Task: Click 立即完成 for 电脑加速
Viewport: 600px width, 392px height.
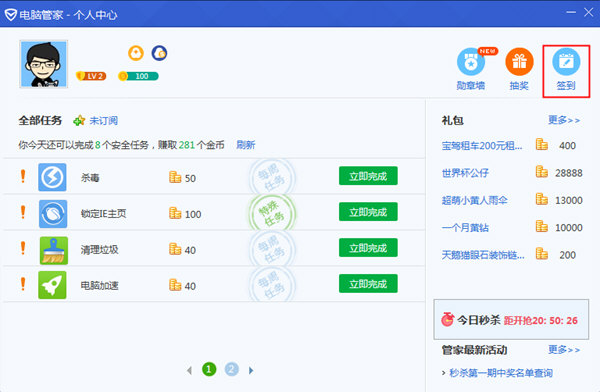Action: pos(368,284)
